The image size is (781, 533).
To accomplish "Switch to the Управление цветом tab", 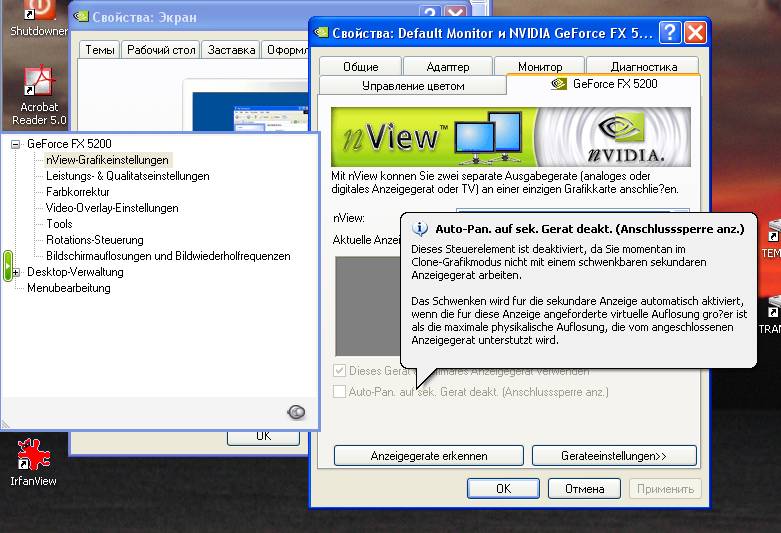I will tap(413, 86).
